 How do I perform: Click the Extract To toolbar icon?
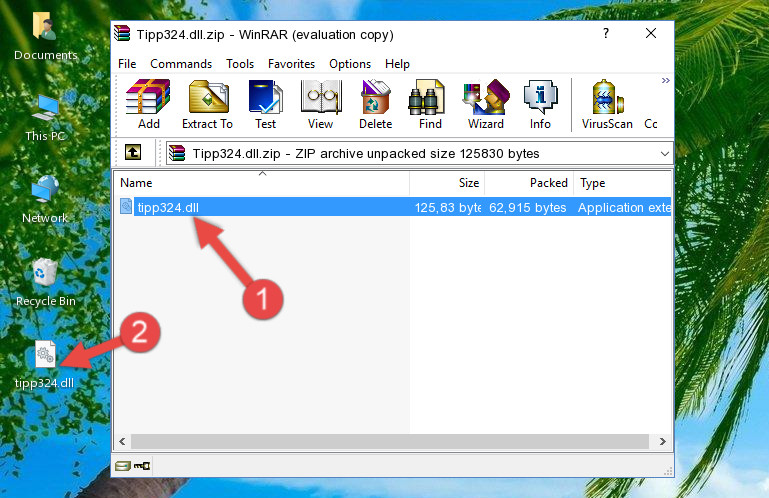(x=207, y=105)
